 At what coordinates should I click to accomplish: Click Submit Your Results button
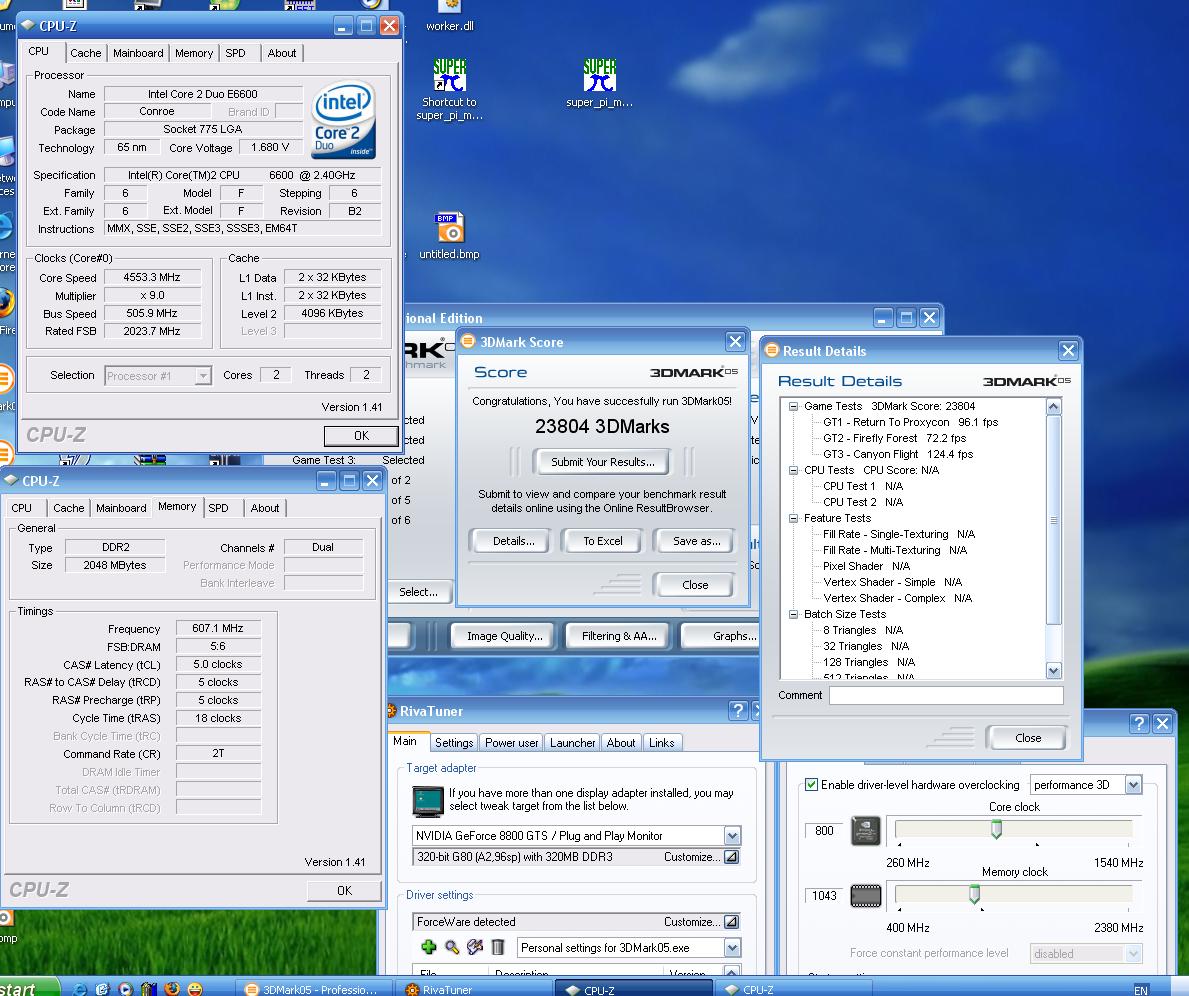click(603, 462)
